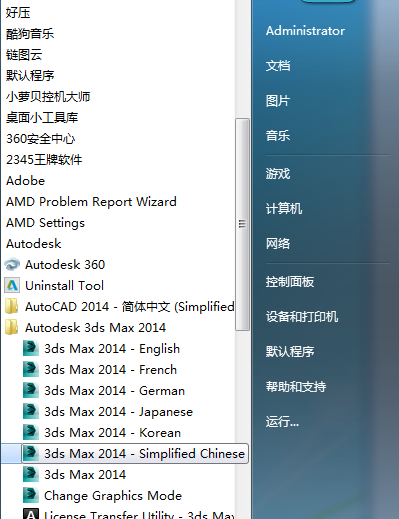Click 3ds Max 2014 English icon
This screenshot has width=399, height=519.
(31, 349)
